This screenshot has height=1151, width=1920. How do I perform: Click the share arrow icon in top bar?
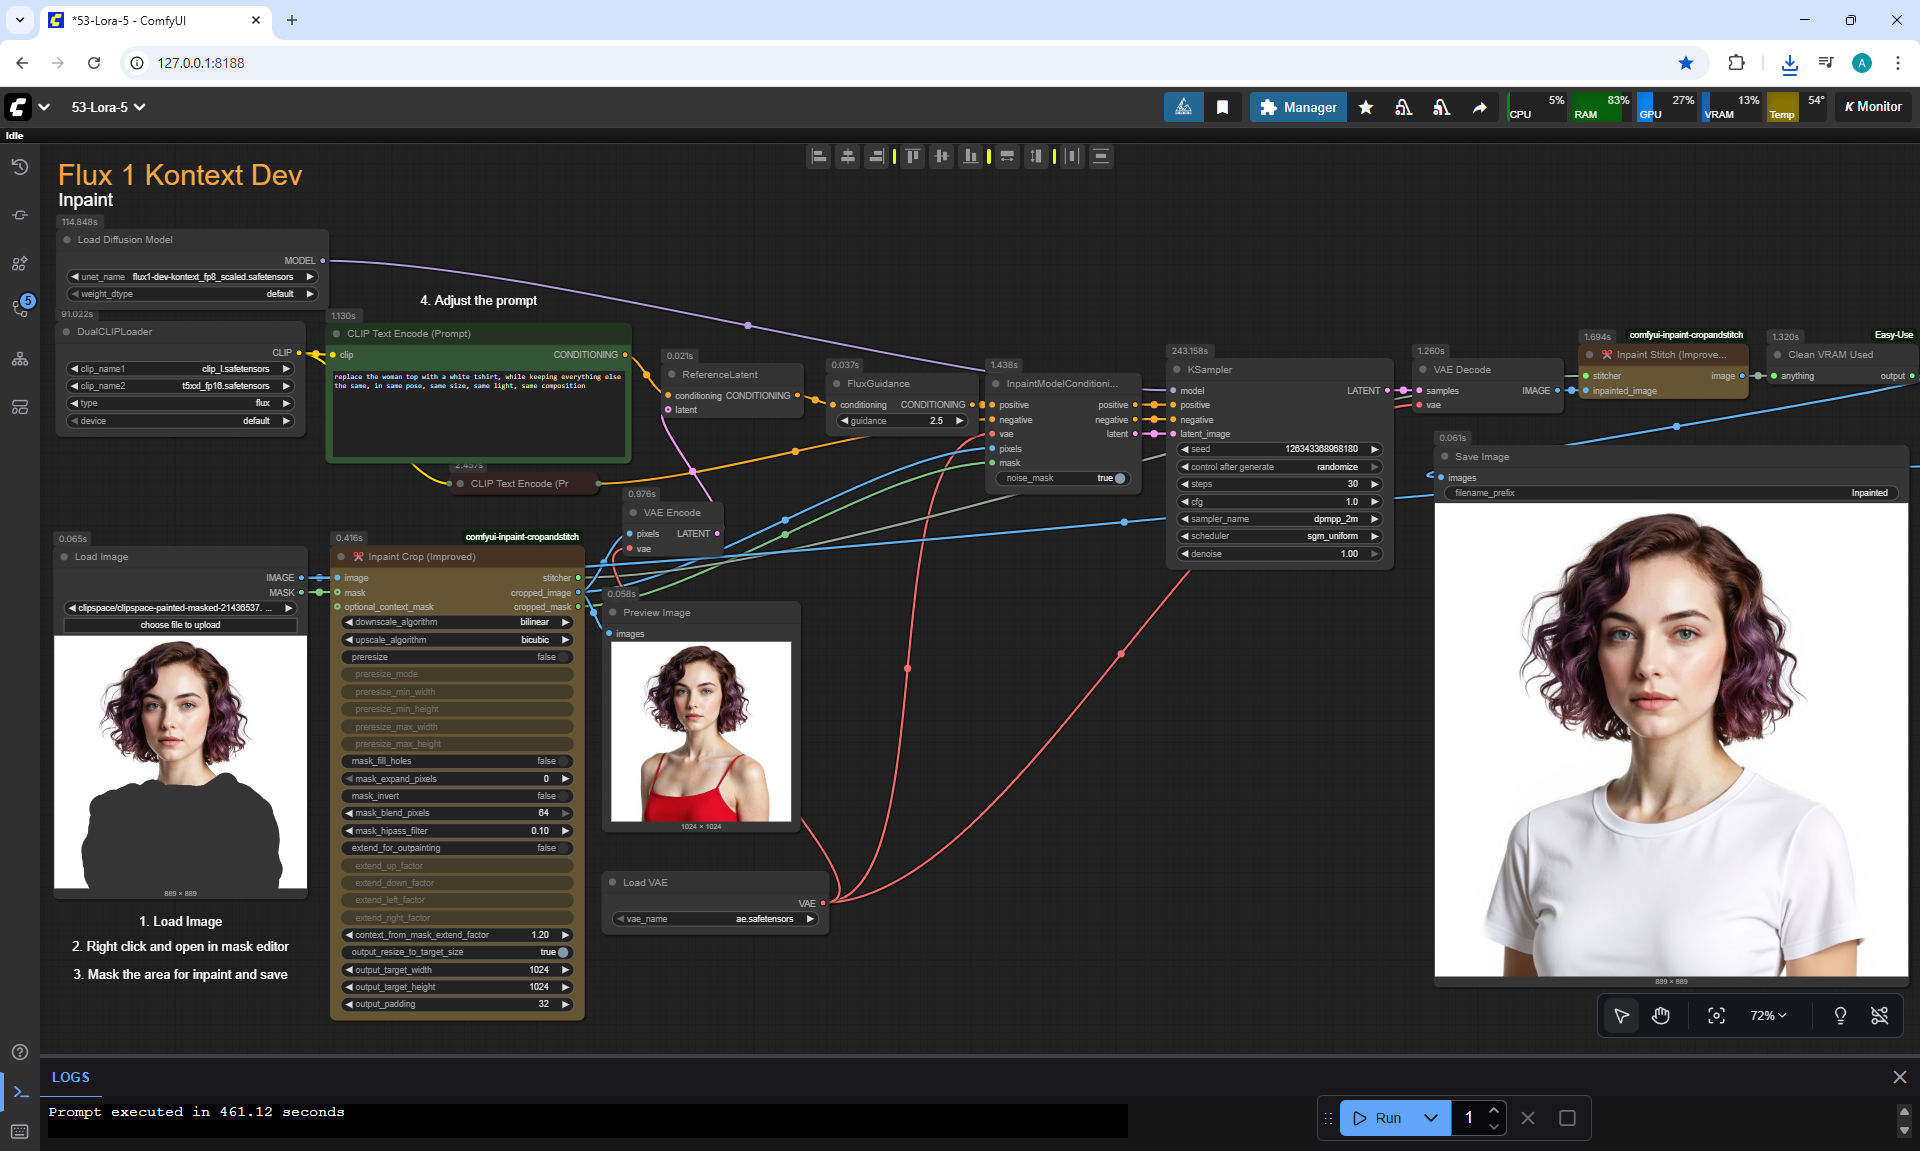pos(1479,107)
